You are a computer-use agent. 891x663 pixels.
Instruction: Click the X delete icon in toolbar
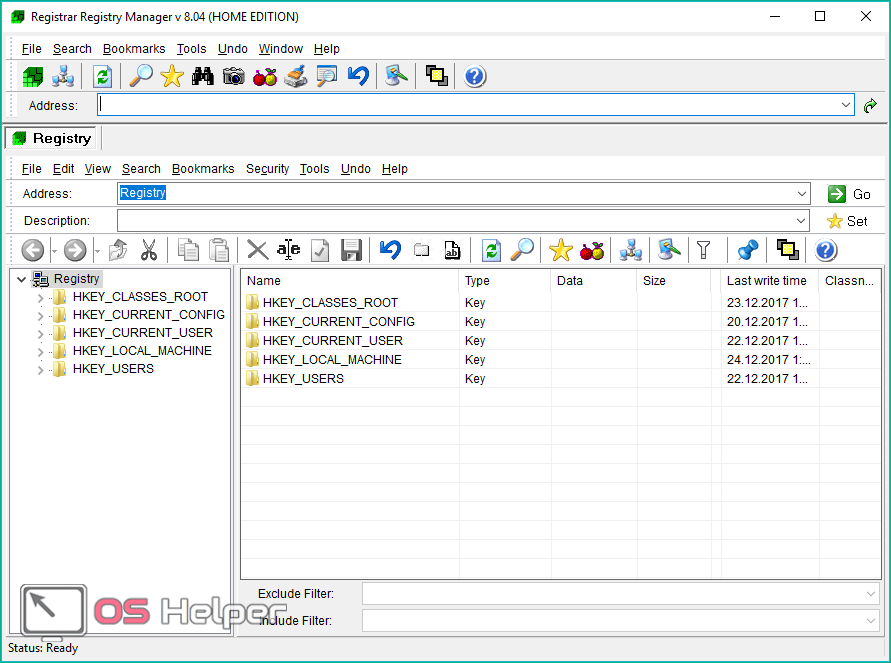pos(257,250)
